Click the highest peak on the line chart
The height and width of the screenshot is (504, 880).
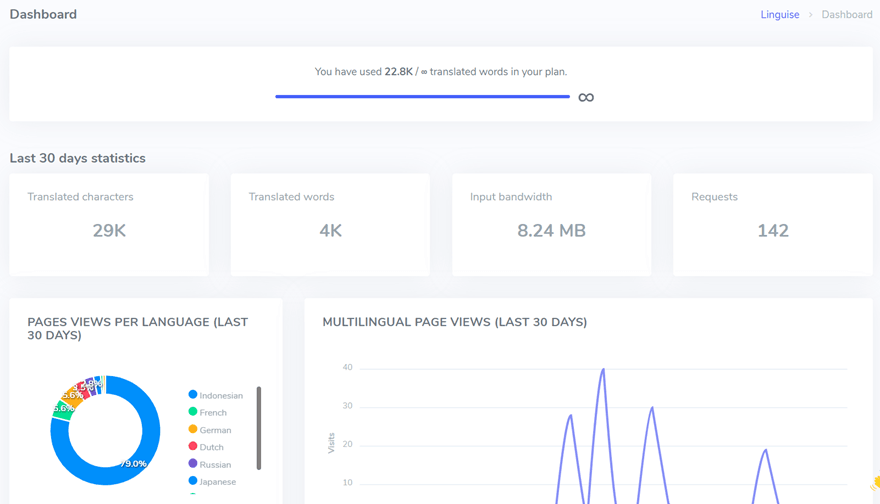[603, 369]
